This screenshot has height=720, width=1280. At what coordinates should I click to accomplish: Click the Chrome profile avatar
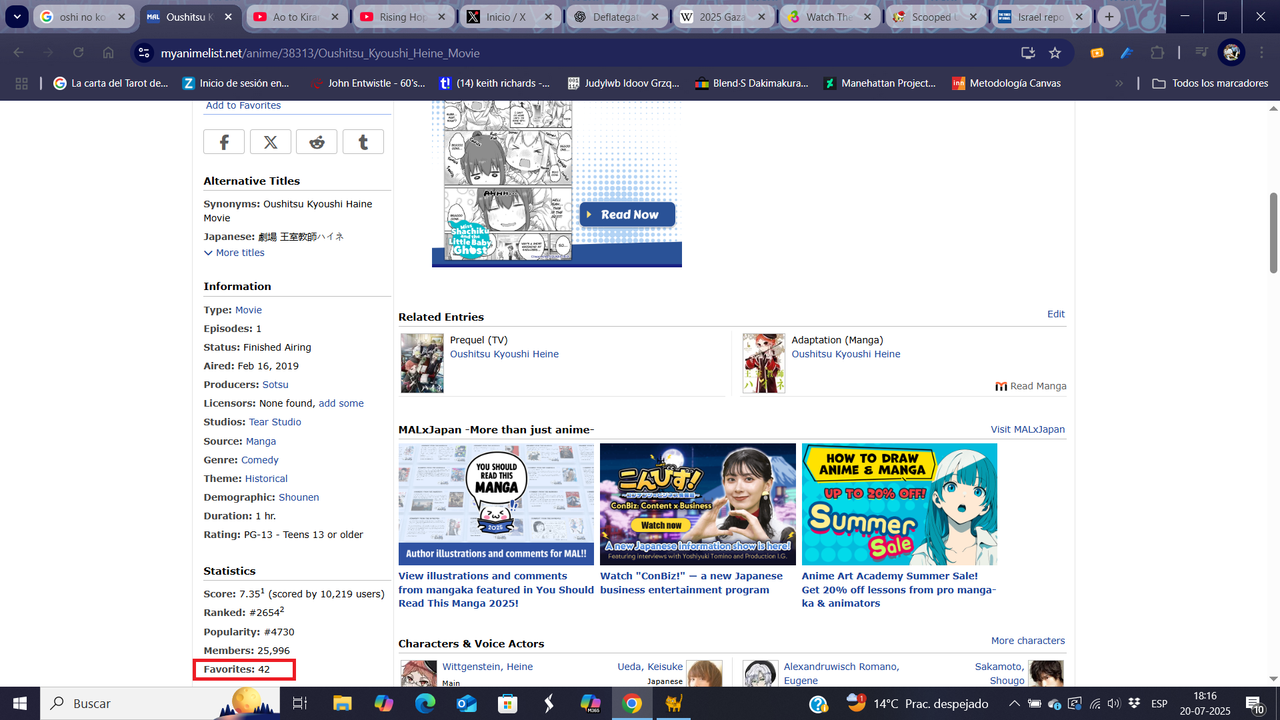click(1229, 53)
